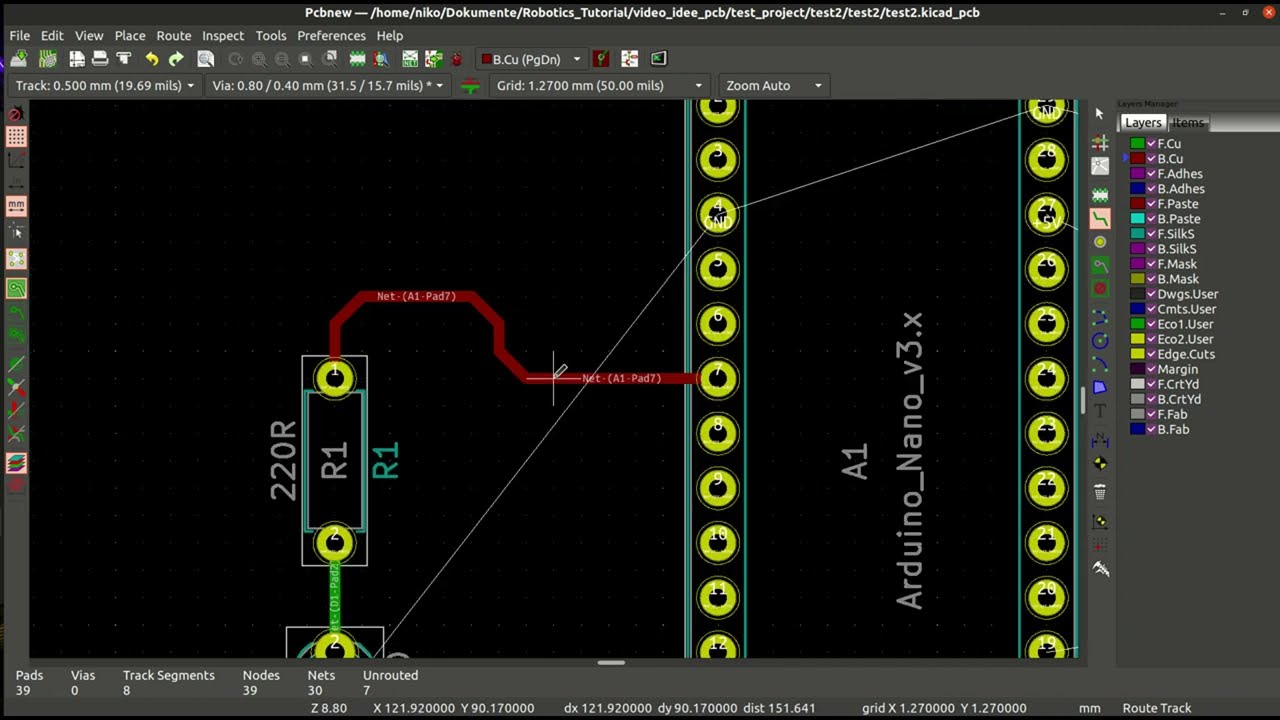Toggle F.Cu layer visibility checkbox

(x=1151, y=144)
